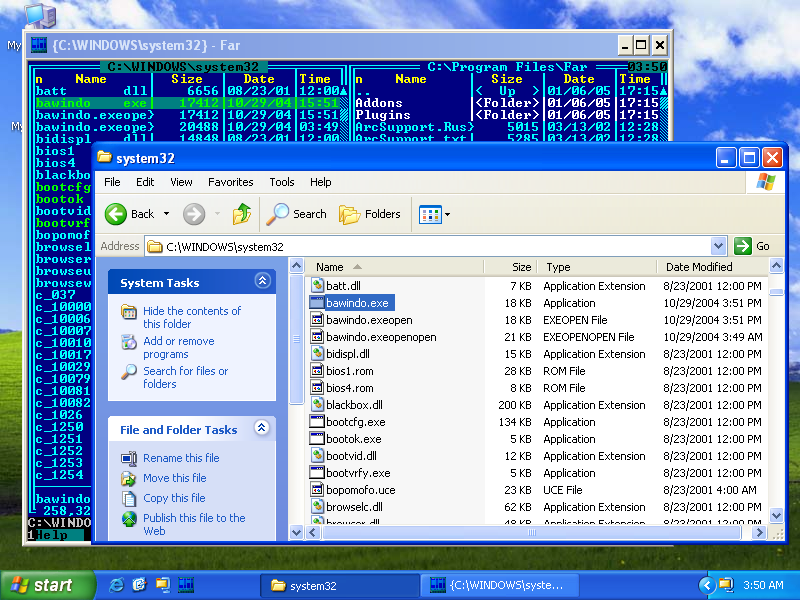Viewport: 800px width, 600px height.
Task: Click the Copy this file link
Action: 174,498
